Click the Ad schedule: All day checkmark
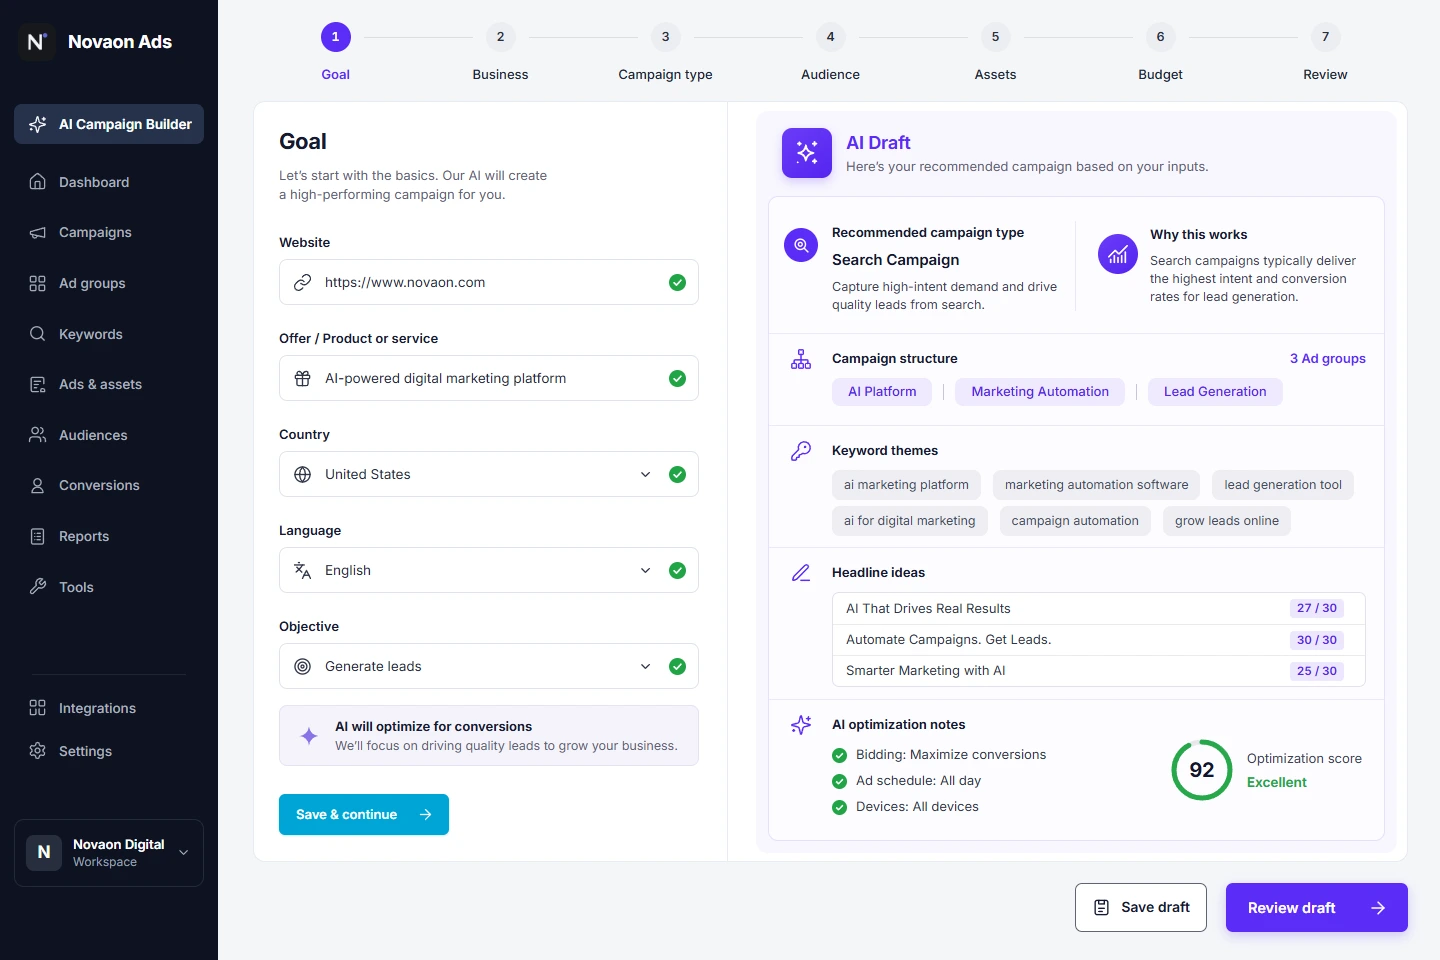Viewport: 1440px width, 960px height. point(840,782)
